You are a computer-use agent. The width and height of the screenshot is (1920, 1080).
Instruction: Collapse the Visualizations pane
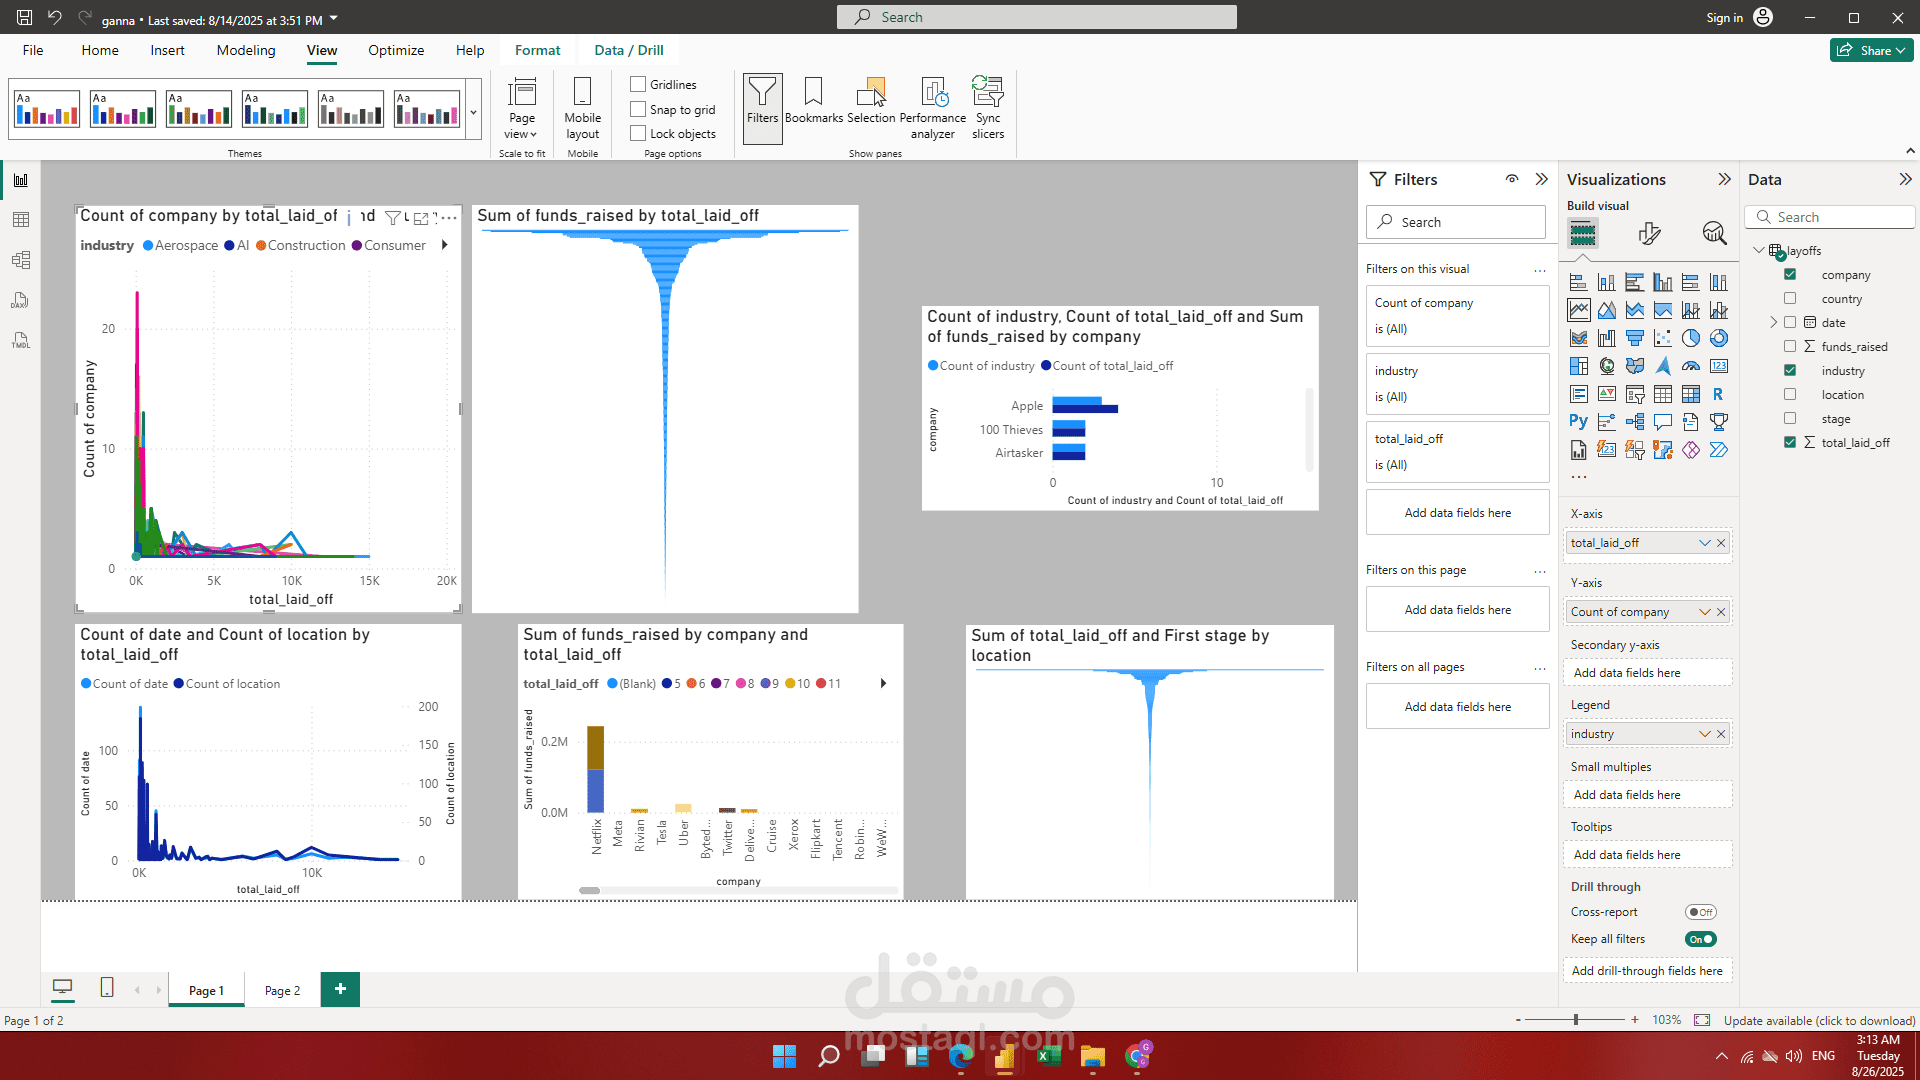click(1724, 179)
